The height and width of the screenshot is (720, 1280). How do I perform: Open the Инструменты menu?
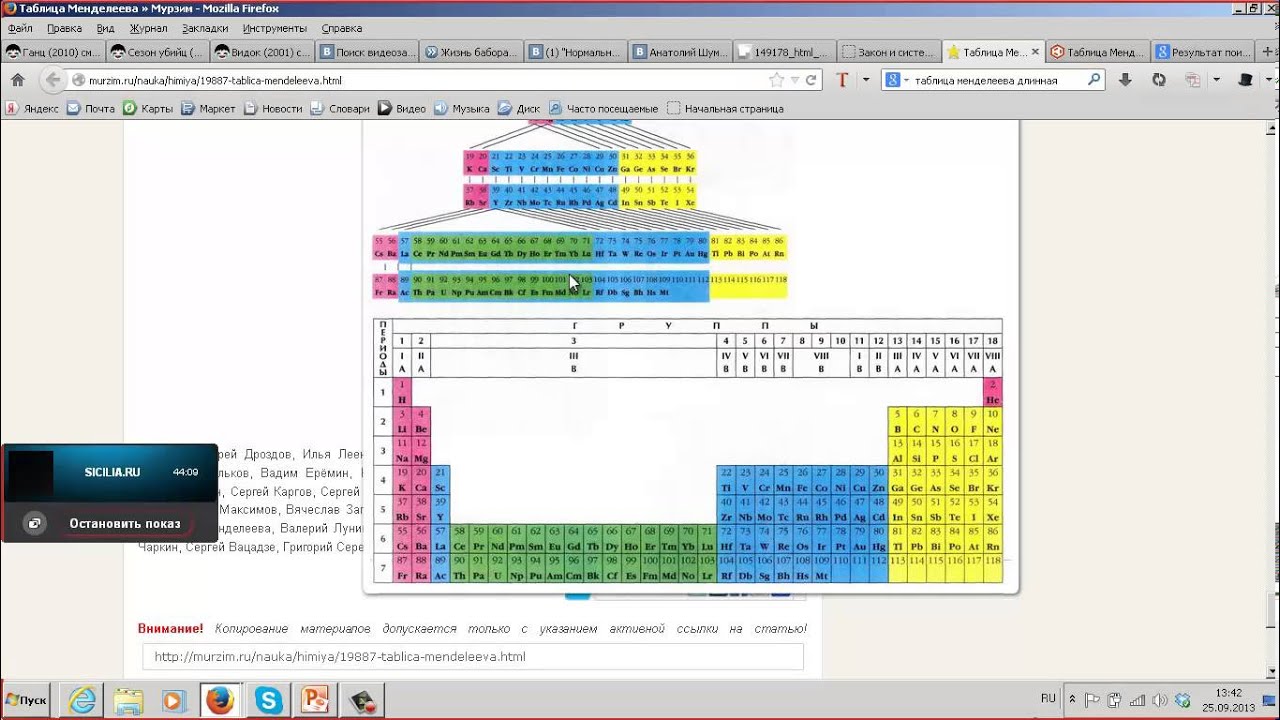[274, 28]
